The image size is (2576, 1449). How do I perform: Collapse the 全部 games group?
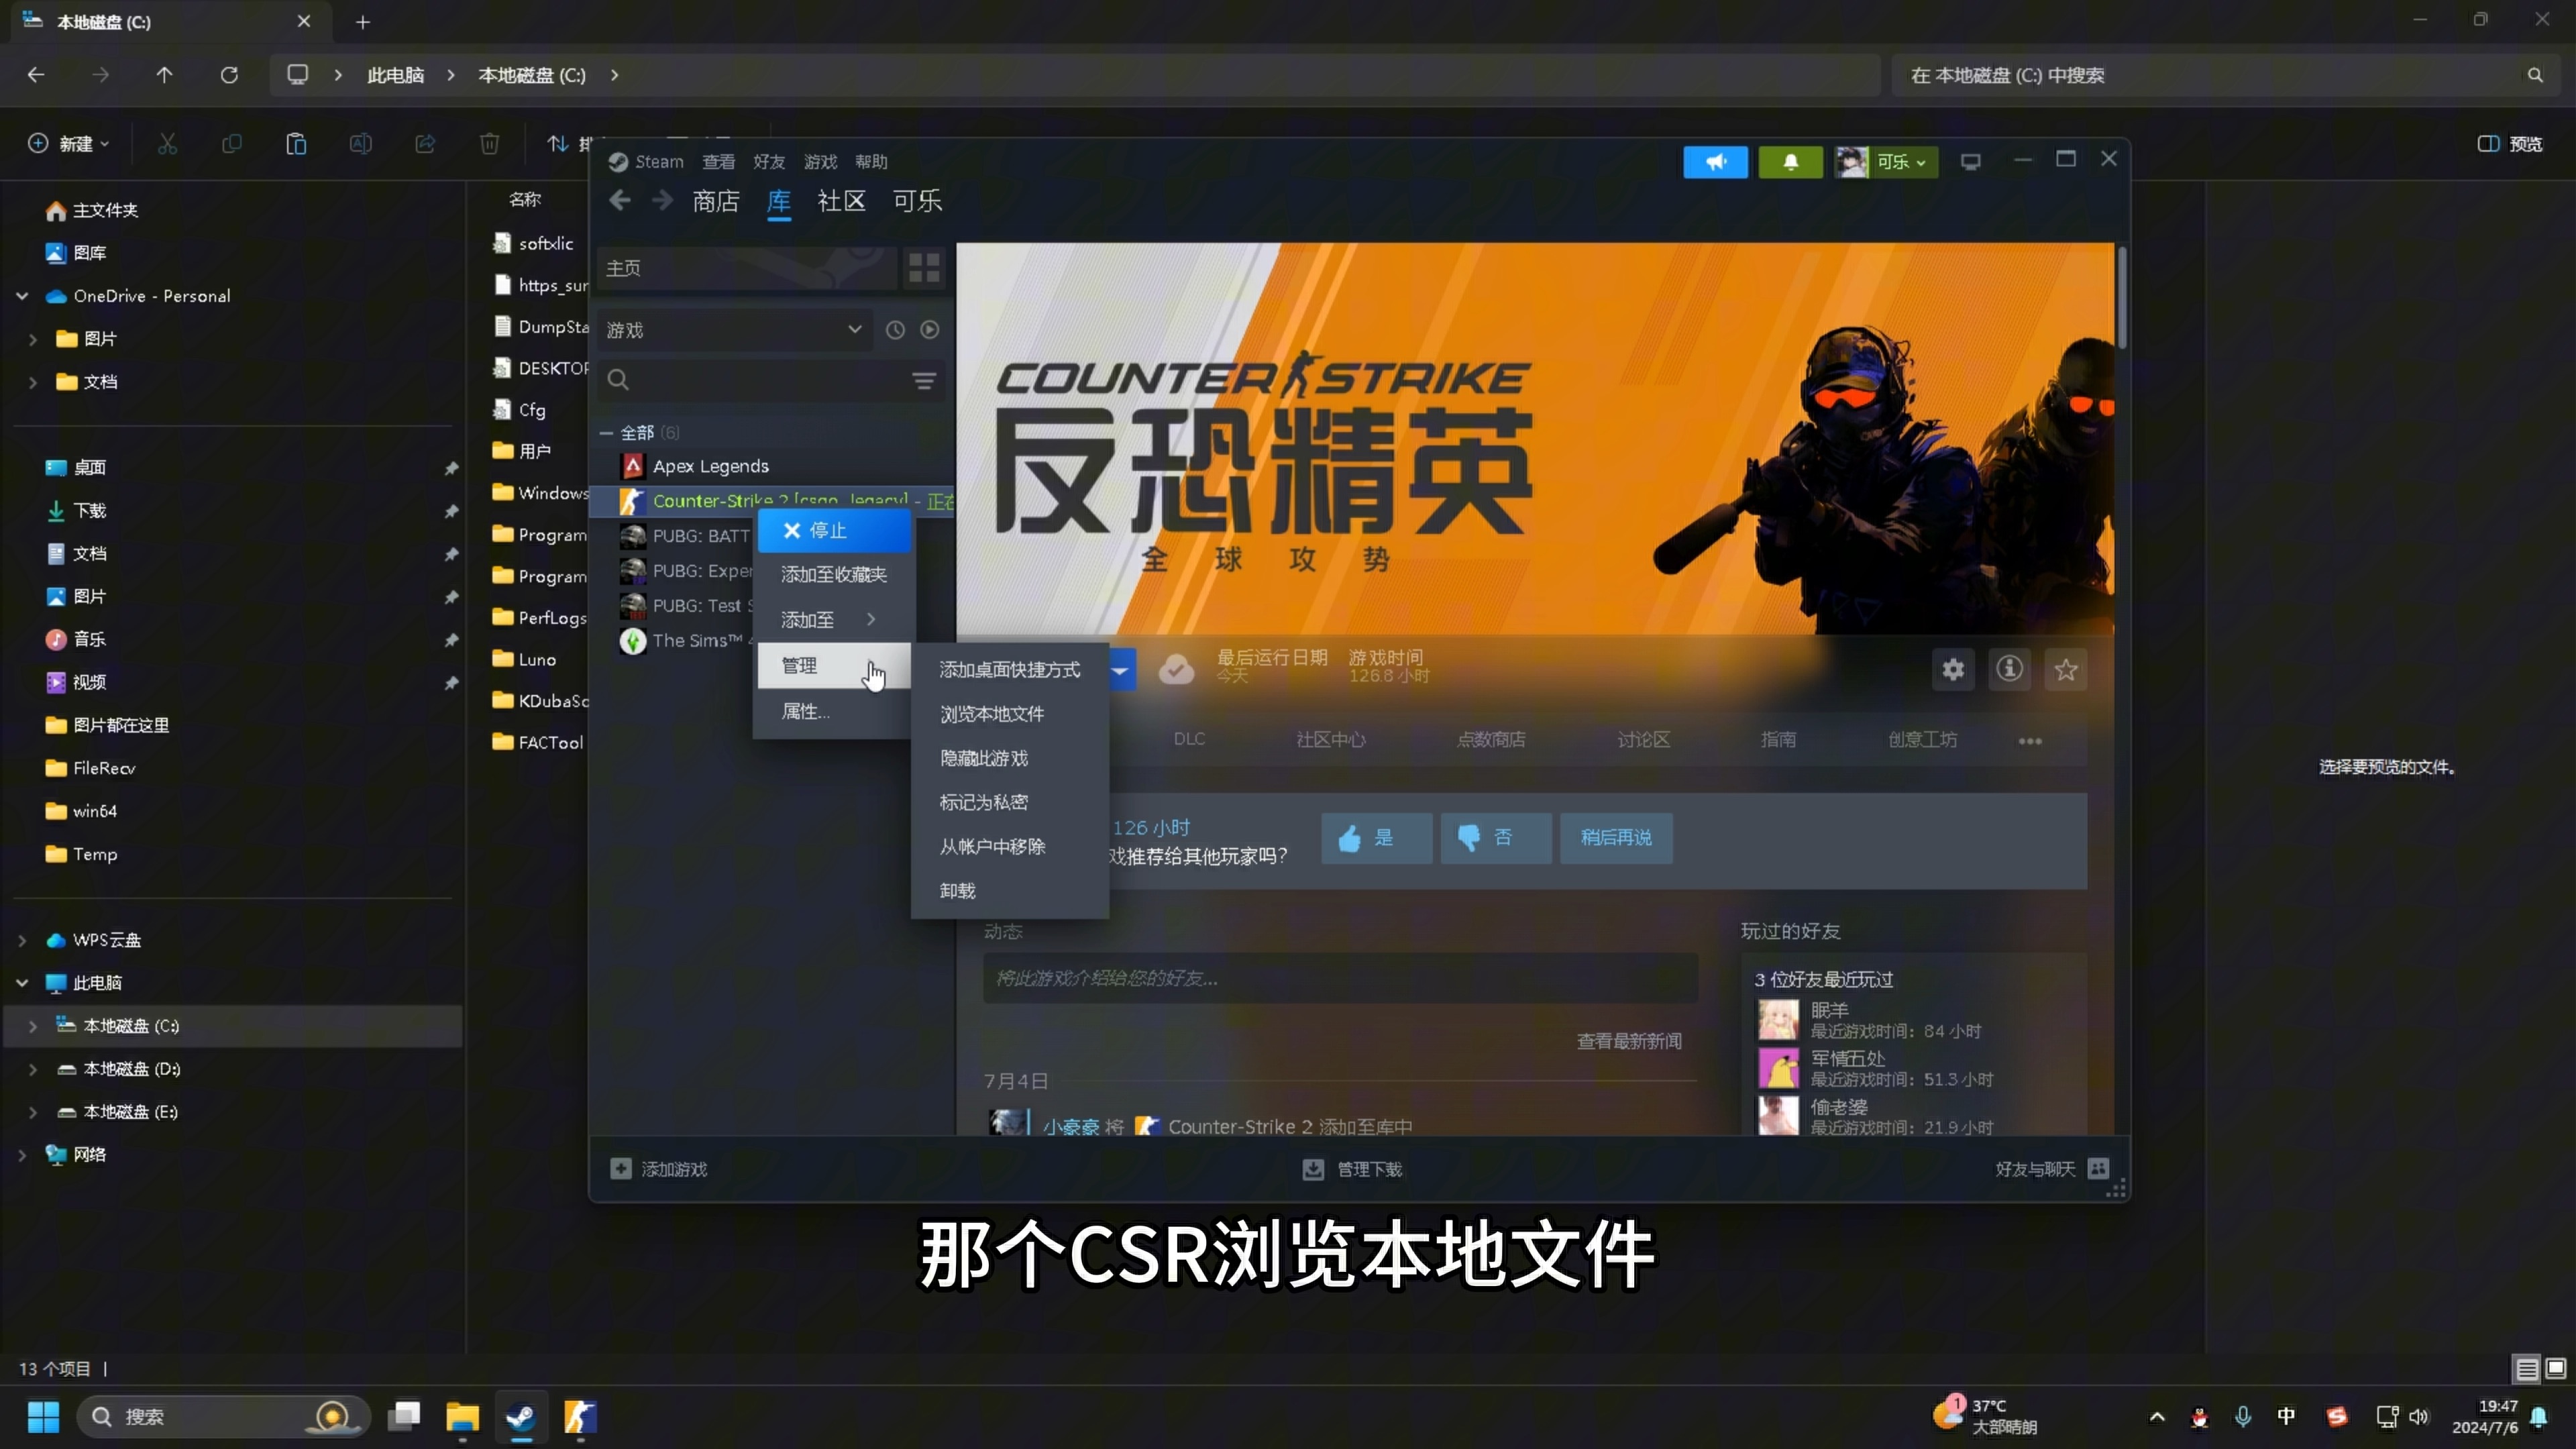(606, 433)
